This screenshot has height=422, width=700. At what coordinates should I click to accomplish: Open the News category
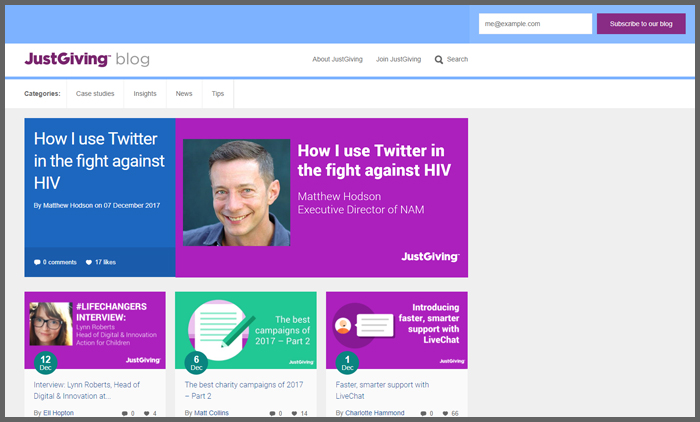(184, 94)
